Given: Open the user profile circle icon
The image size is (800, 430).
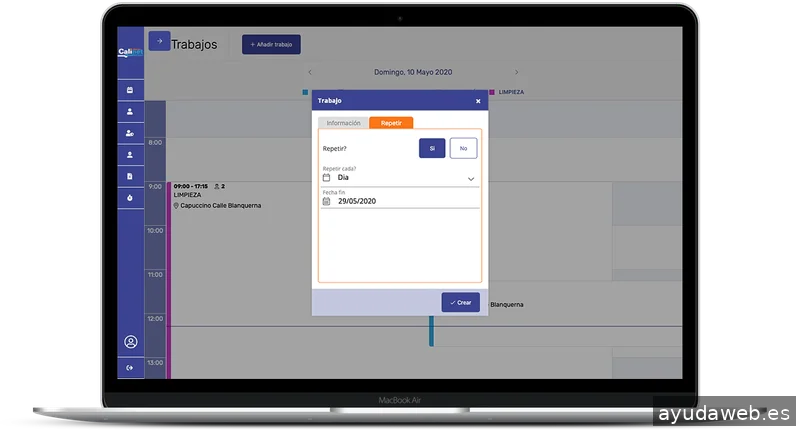Looking at the screenshot, I should 130,342.
